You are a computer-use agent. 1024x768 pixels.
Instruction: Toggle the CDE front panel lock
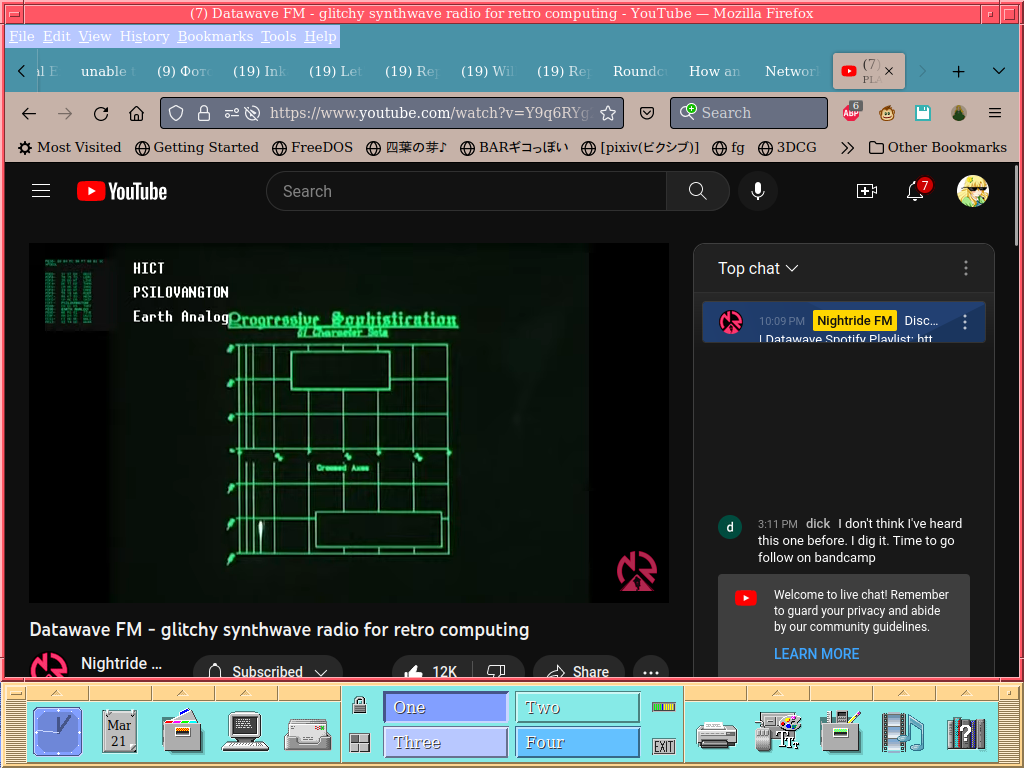tap(359, 707)
